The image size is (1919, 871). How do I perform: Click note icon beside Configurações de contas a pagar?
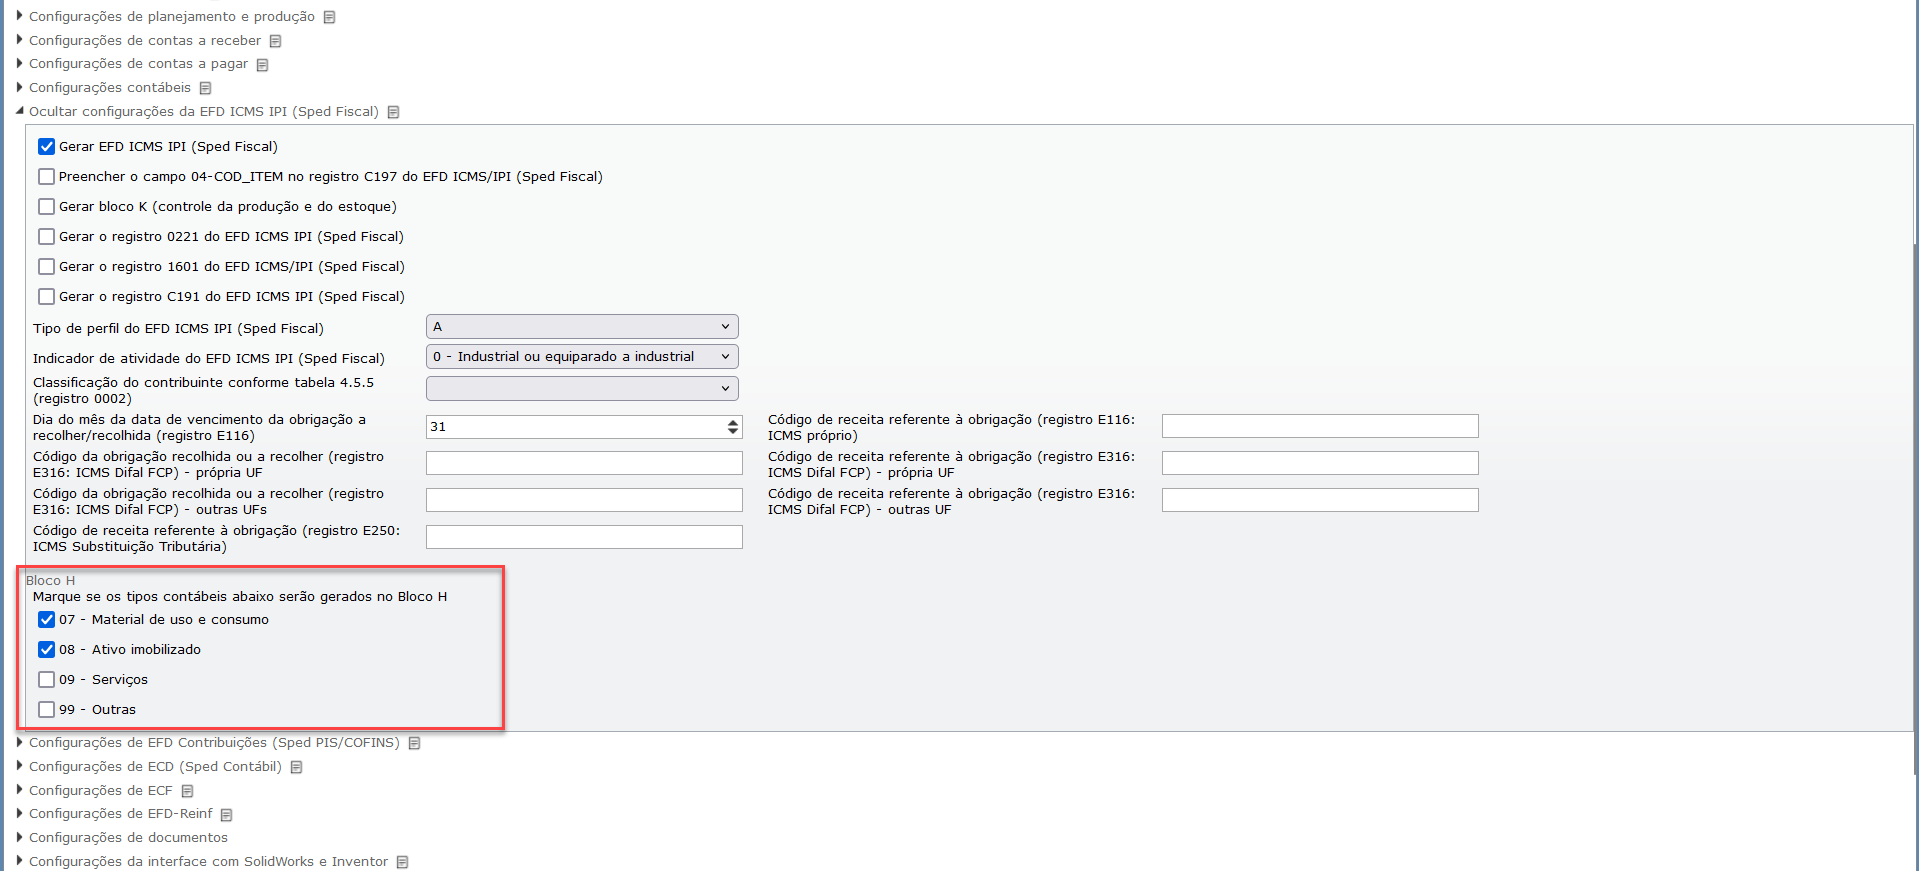[x=262, y=65]
